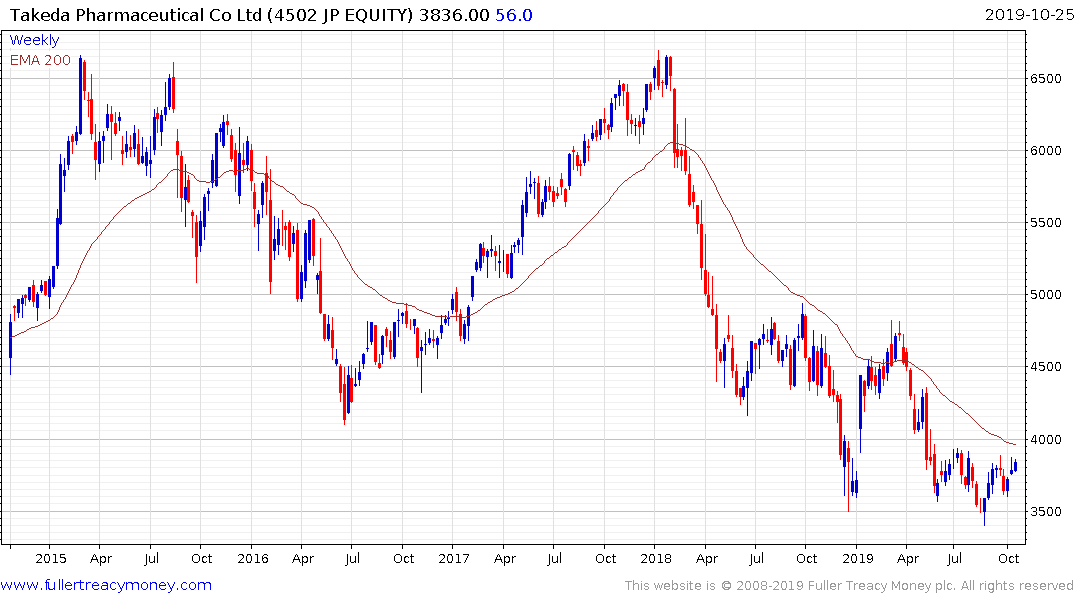Click the last price value 3836.00
The width and height of the screenshot is (1075, 600).
454,15
